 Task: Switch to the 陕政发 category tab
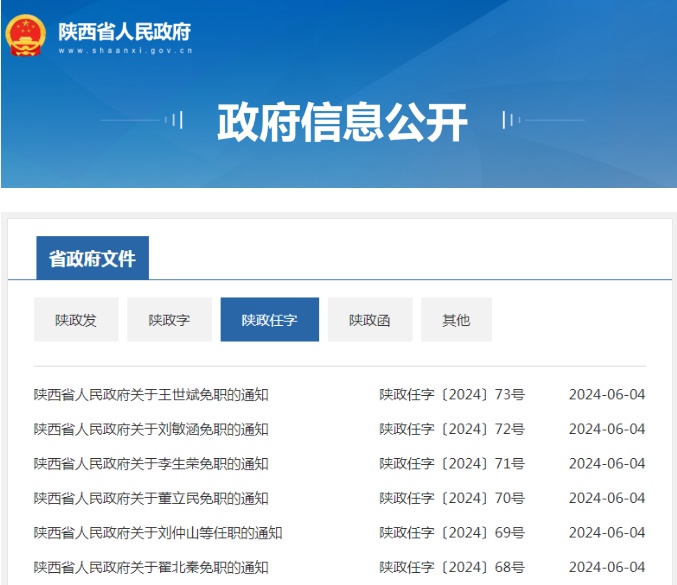[x=76, y=320]
